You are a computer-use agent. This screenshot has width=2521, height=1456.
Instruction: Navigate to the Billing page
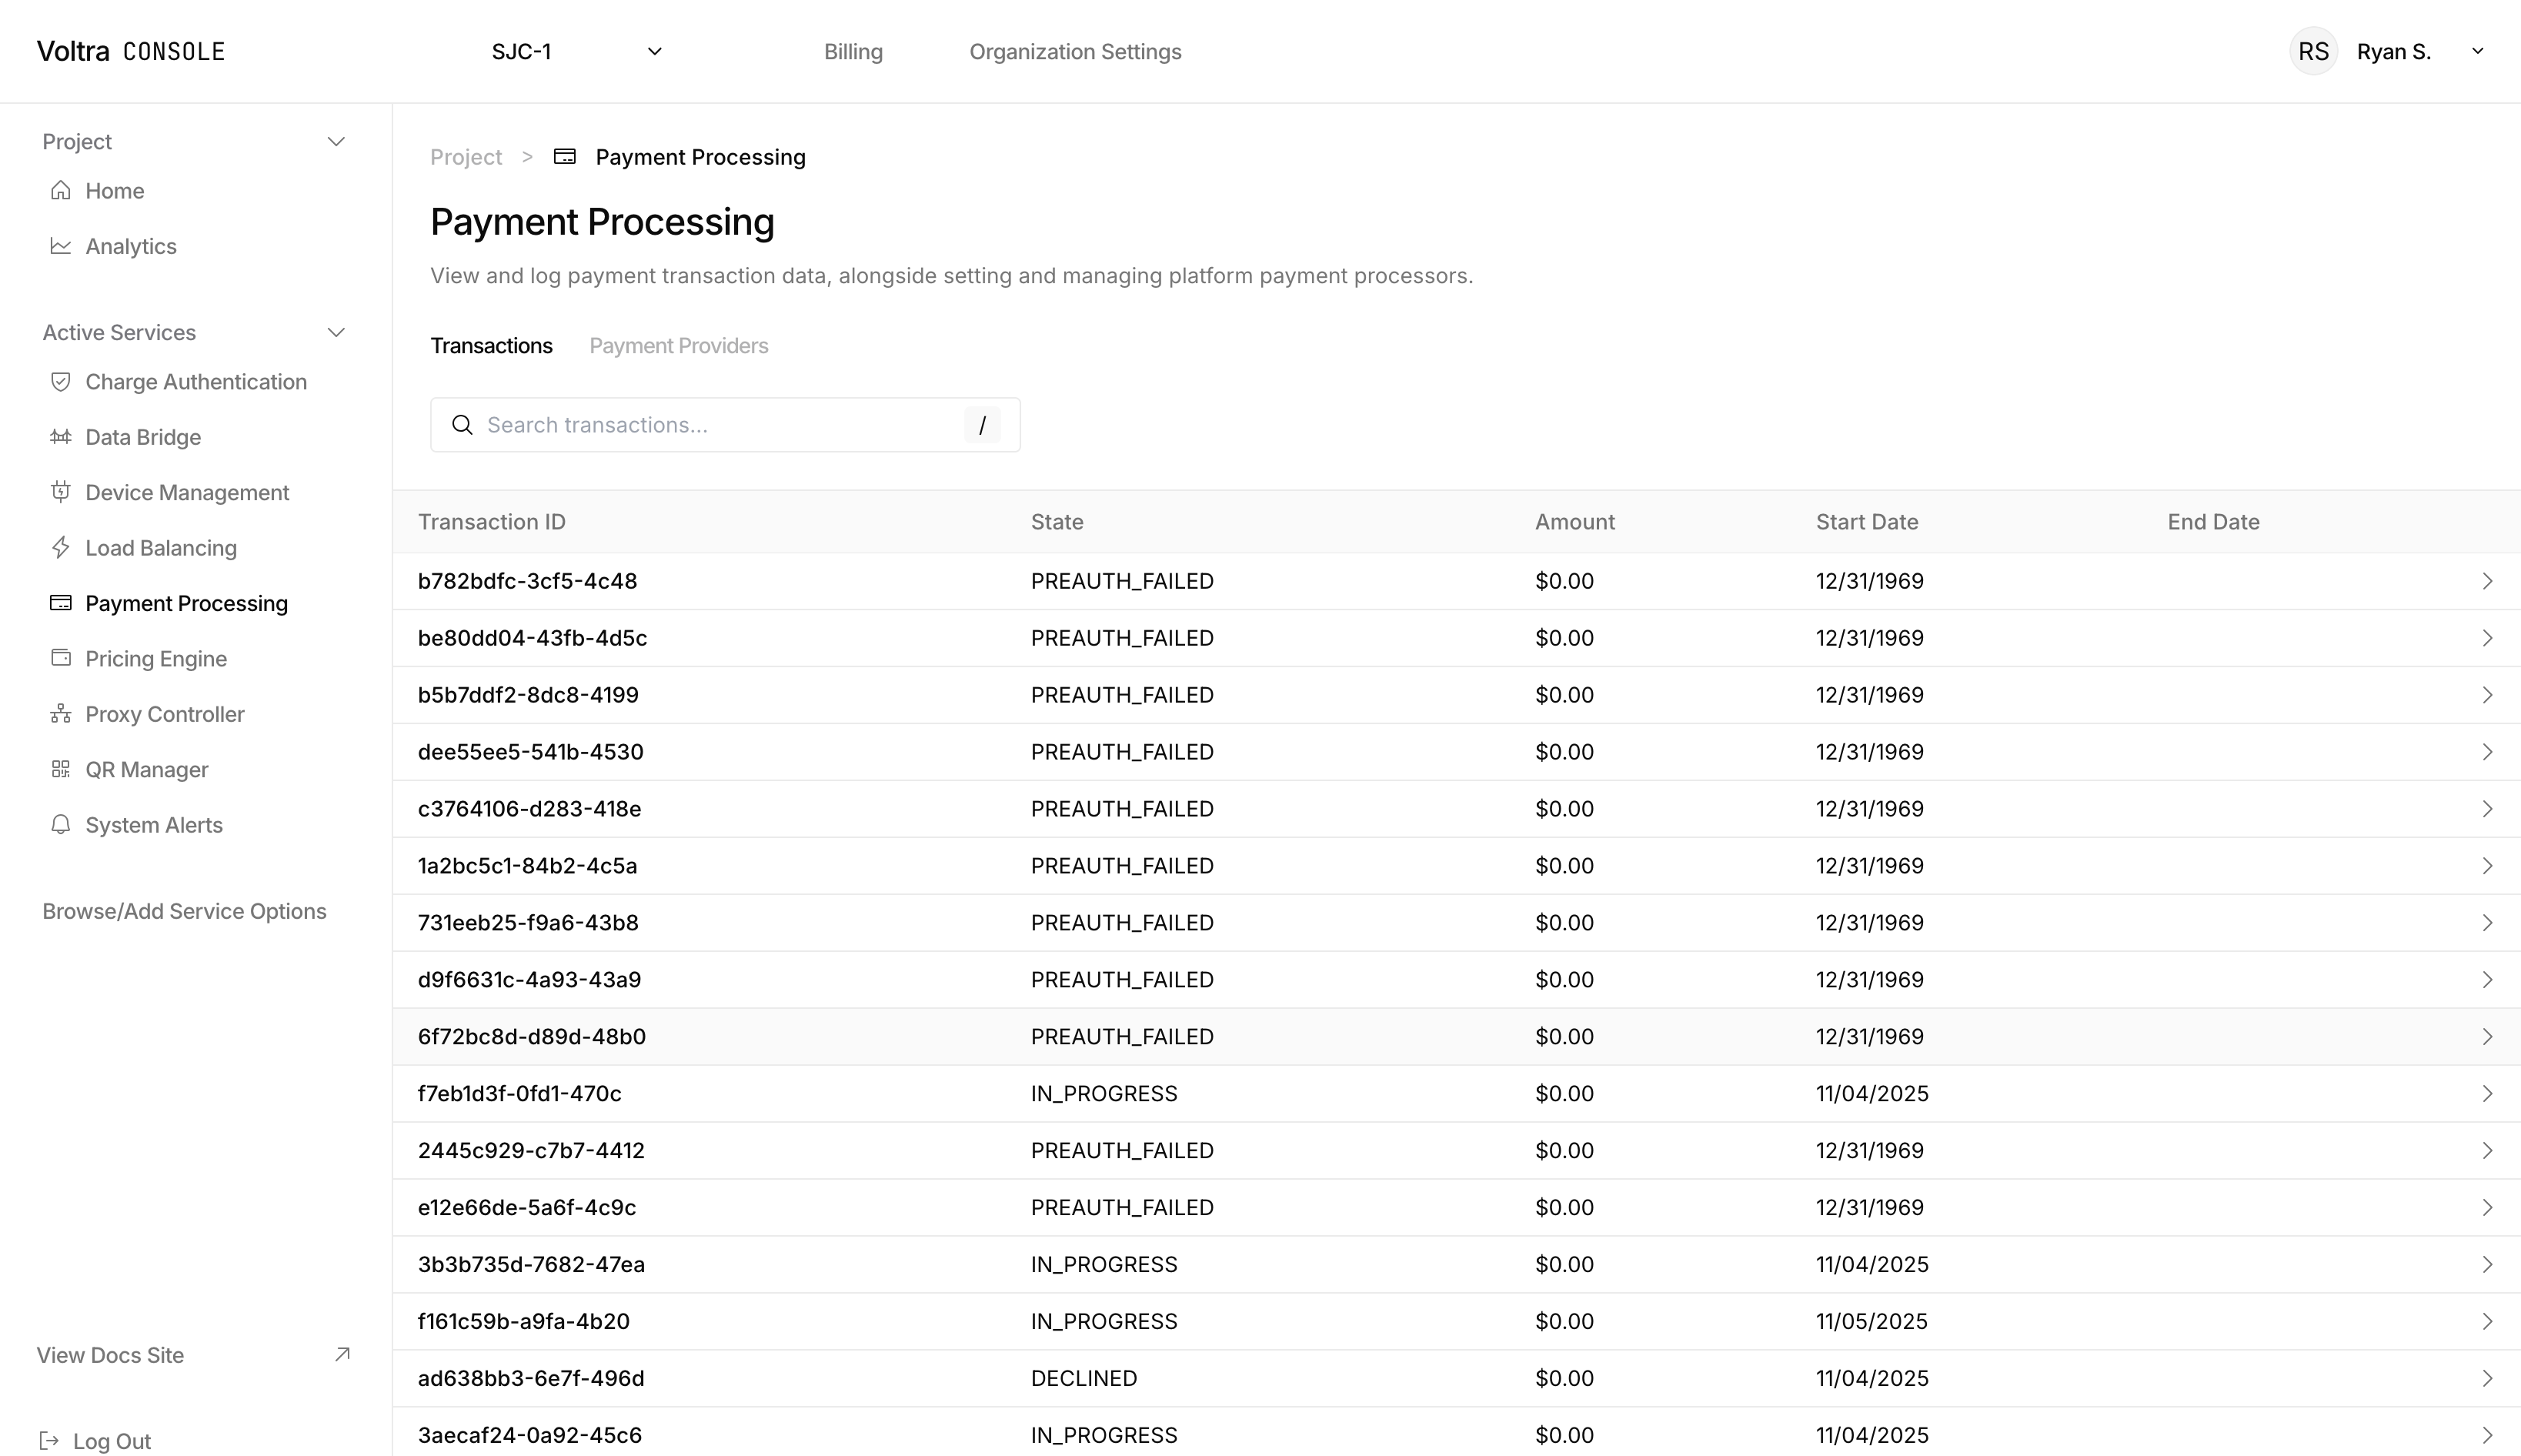(853, 51)
